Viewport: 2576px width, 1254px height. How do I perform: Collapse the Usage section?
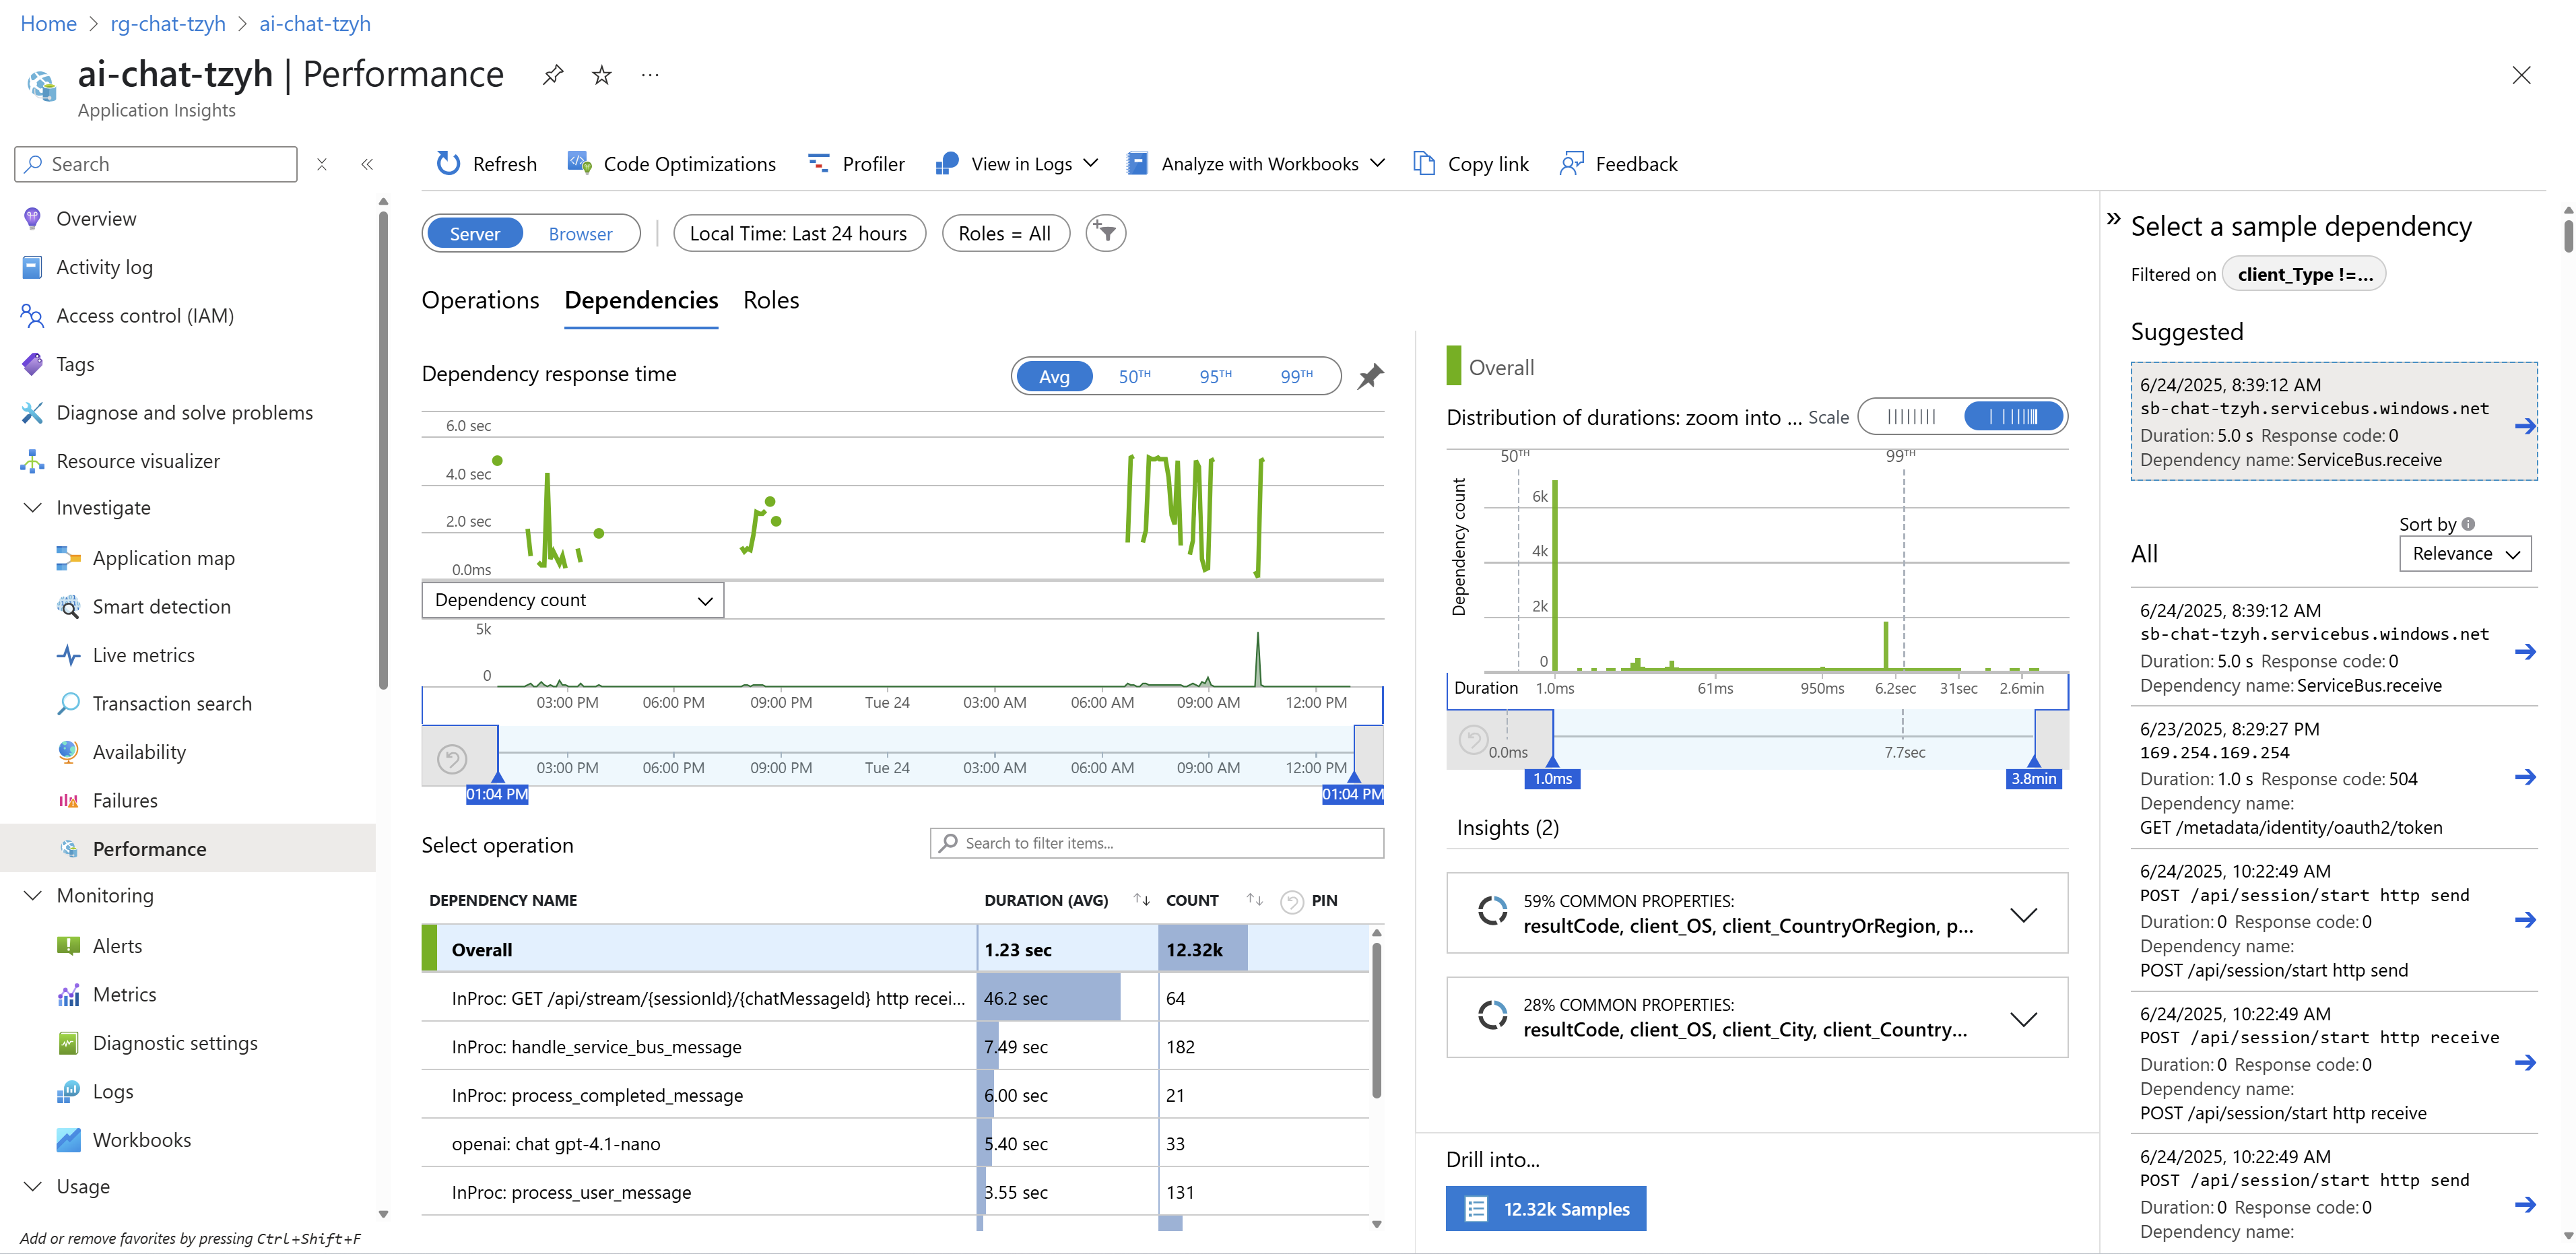(33, 1186)
